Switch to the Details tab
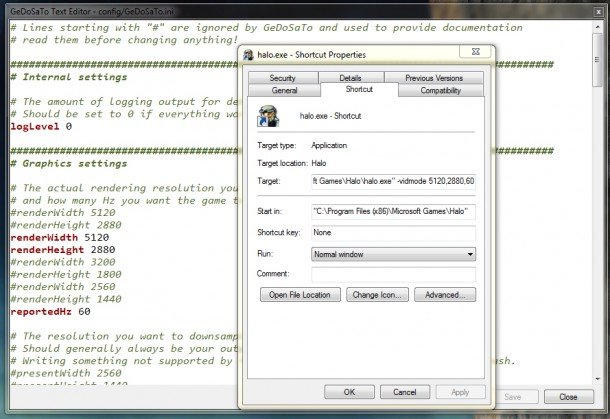The width and height of the screenshot is (610, 419). point(351,78)
